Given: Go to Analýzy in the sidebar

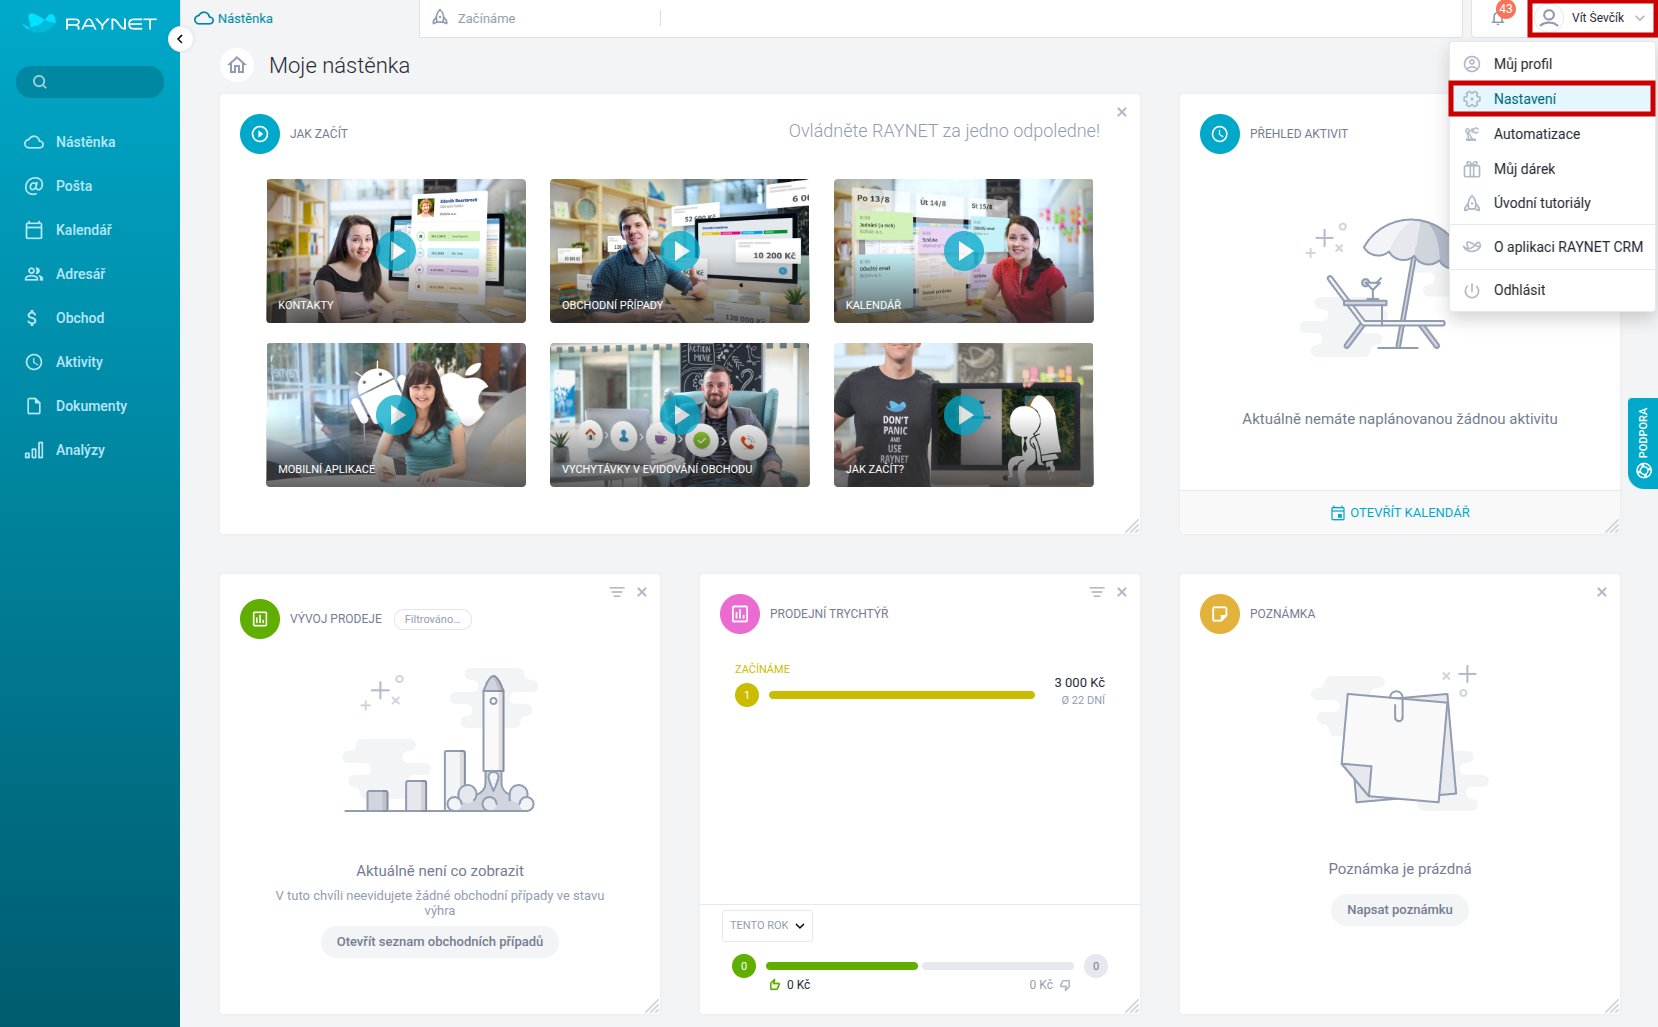Looking at the screenshot, I should (80, 450).
